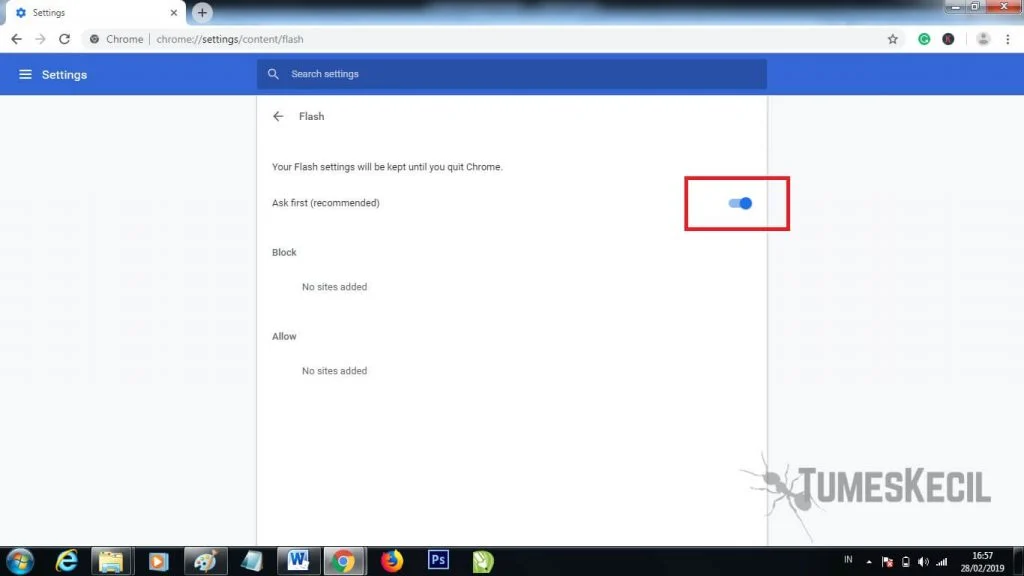Bookmark this page with the star icon
1024x576 pixels.
893,39
